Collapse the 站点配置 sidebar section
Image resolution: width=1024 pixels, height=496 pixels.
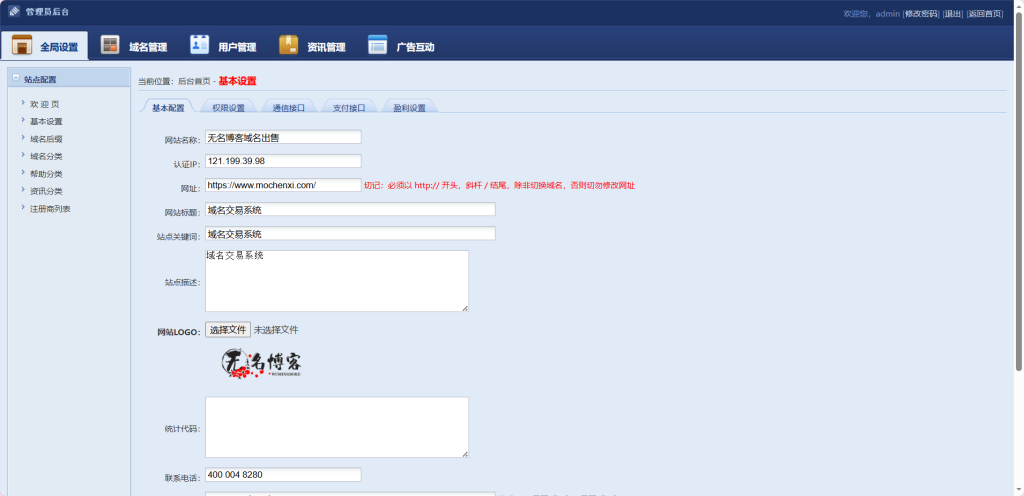[x=16, y=78]
